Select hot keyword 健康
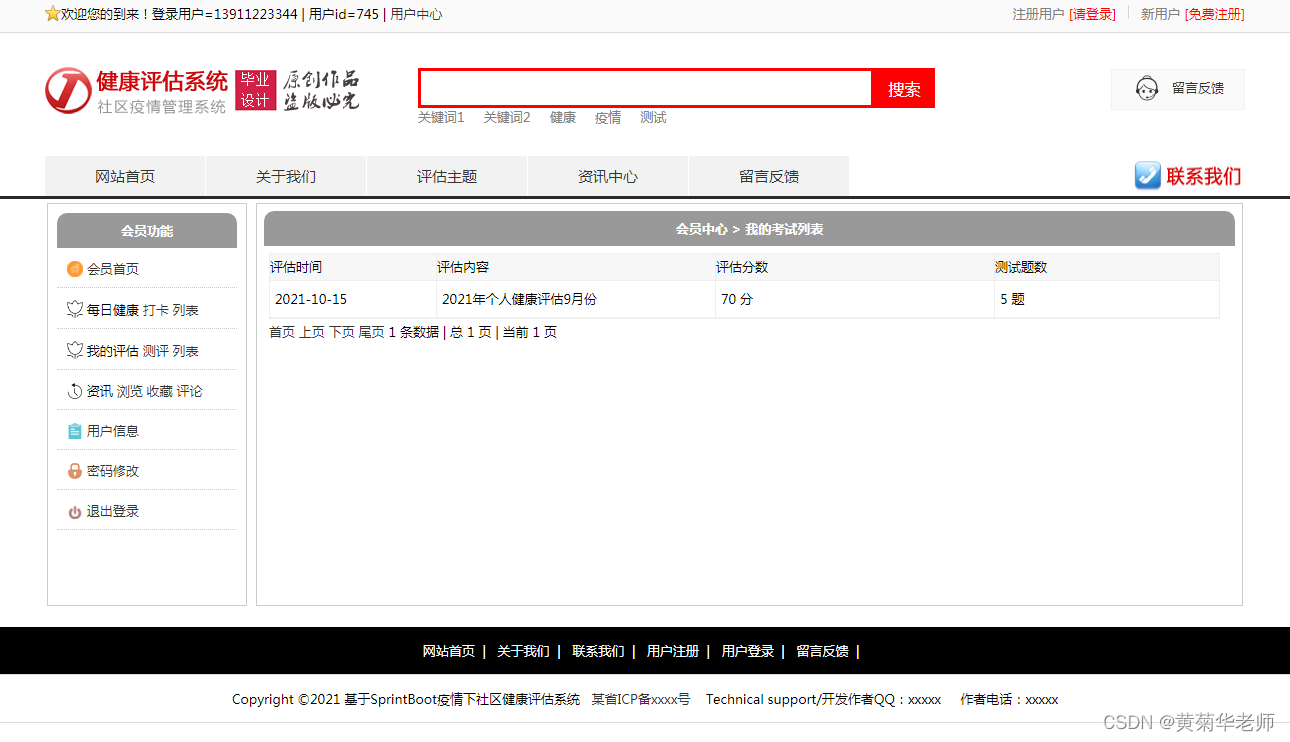Viewport: 1290px width, 742px height. click(563, 117)
